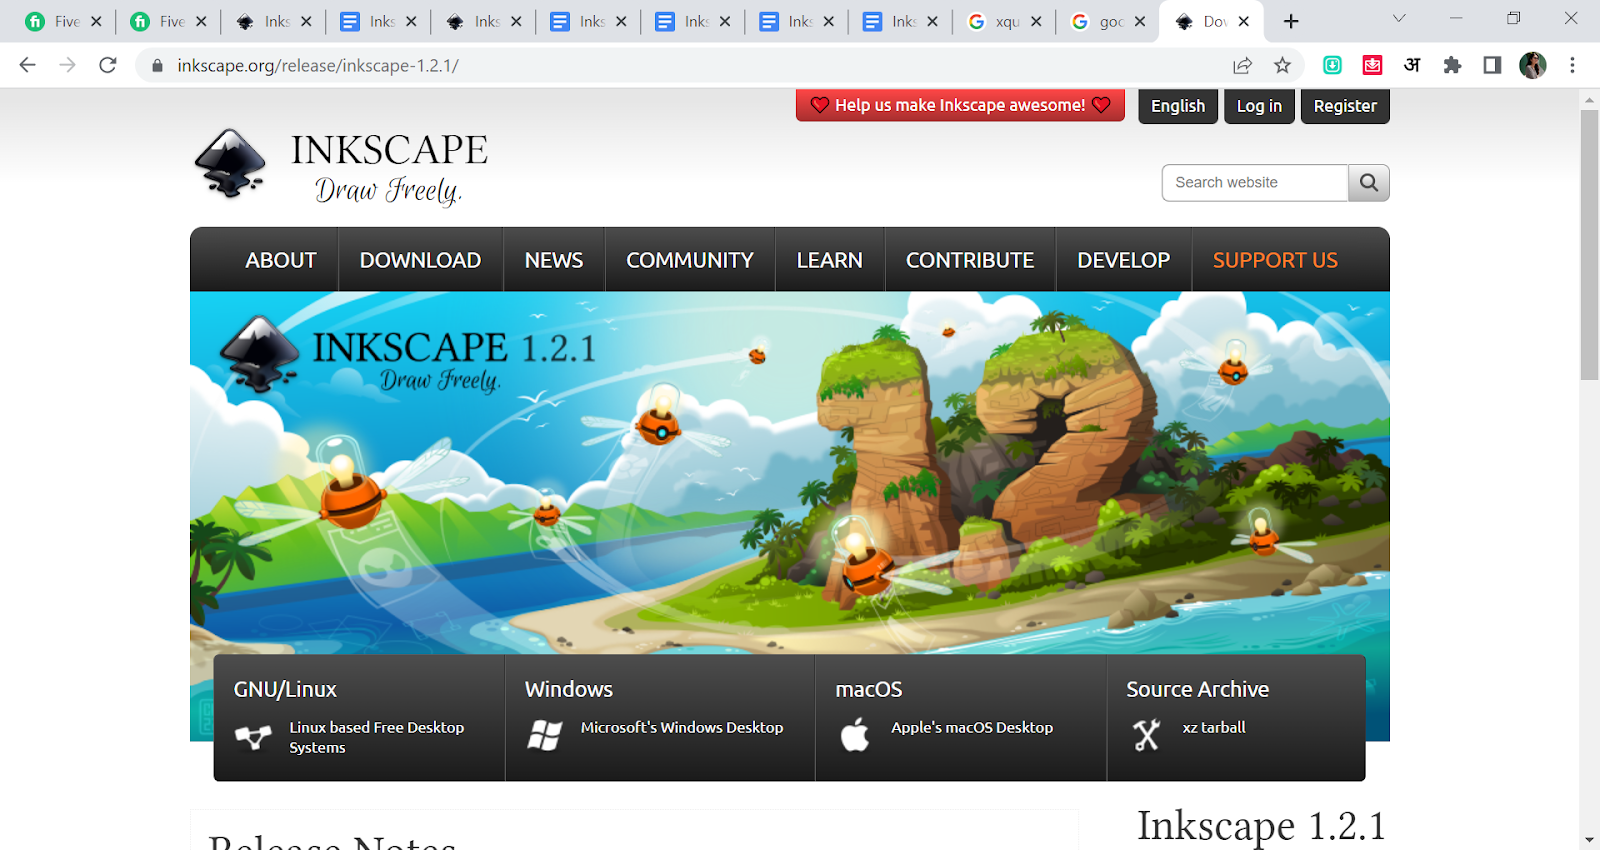Click the Log in button
The image size is (1600, 850).
[x=1259, y=106]
